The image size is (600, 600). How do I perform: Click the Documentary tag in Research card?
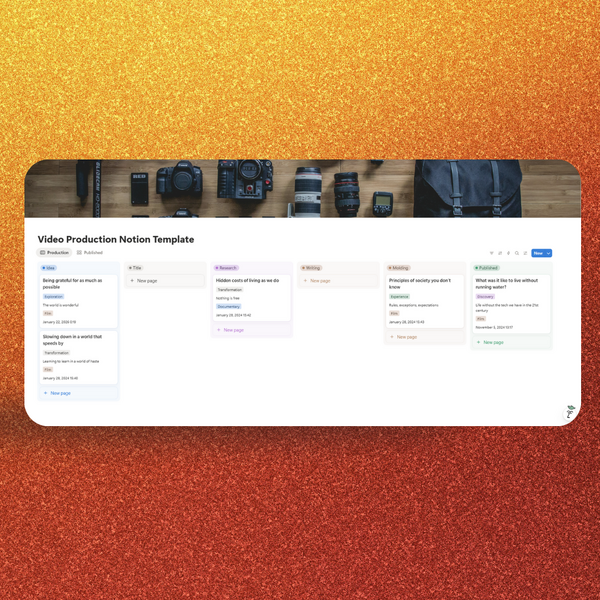click(228, 307)
